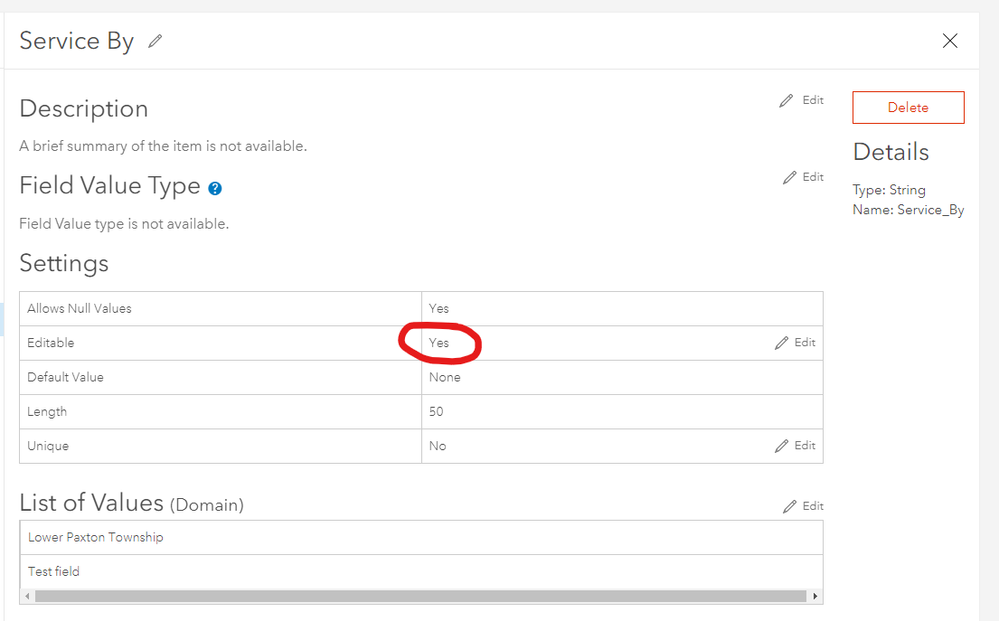Click the Edit link for Description
Viewport: 999px width, 621px height.
click(813, 100)
